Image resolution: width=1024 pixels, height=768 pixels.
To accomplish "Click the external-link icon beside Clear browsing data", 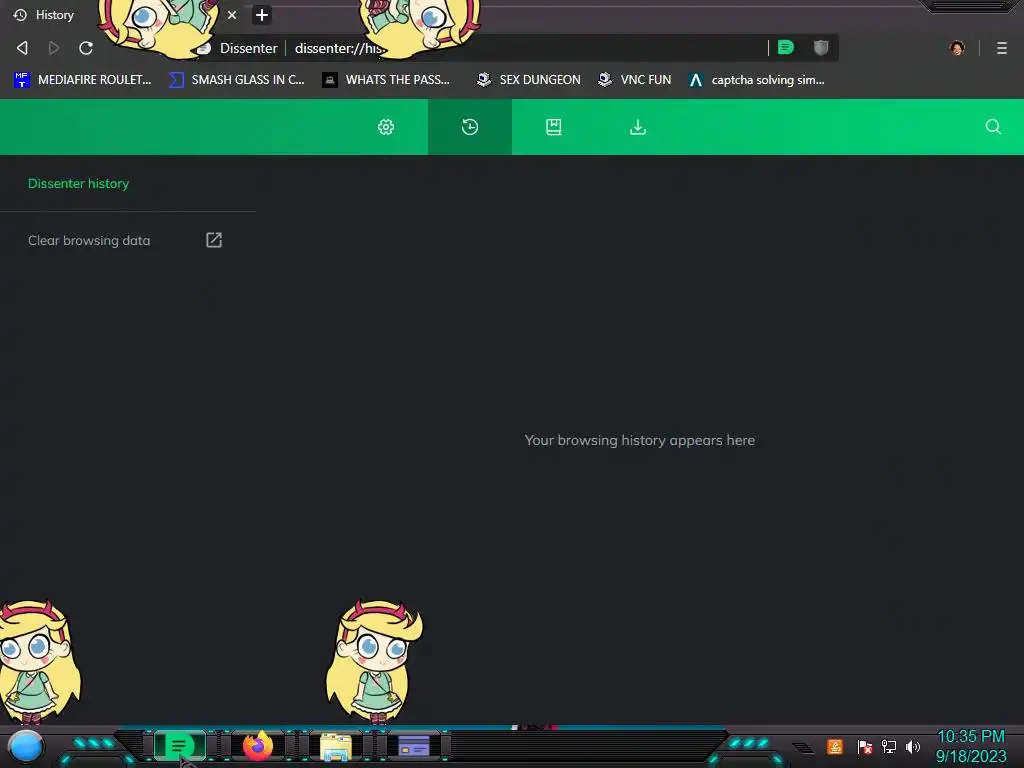I will pyautogui.click(x=214, y=240).
